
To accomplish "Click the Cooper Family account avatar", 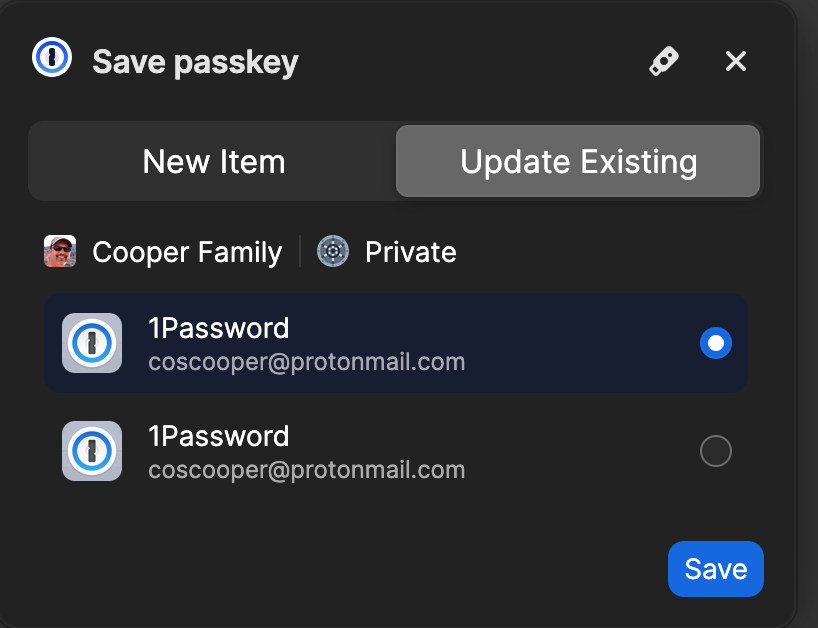I will tap(60, 251).
